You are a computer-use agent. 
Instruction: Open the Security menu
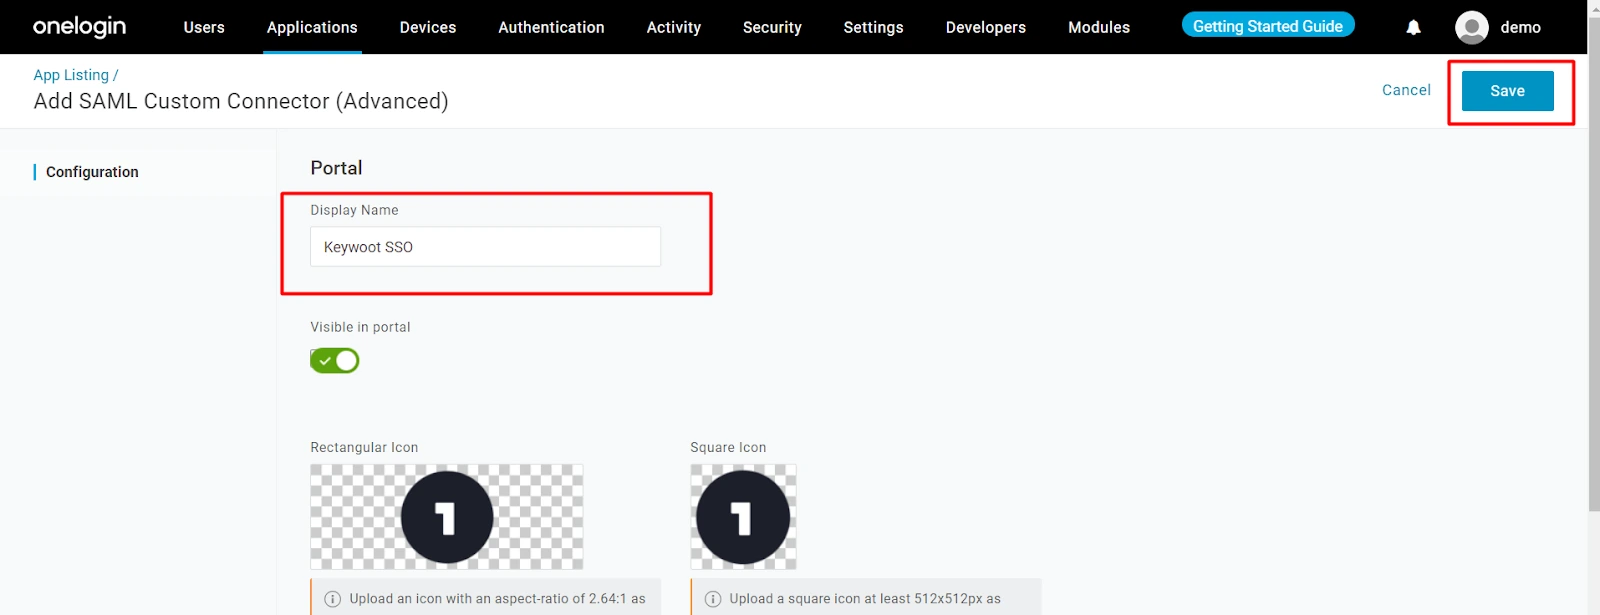click(x=772, y=27)
